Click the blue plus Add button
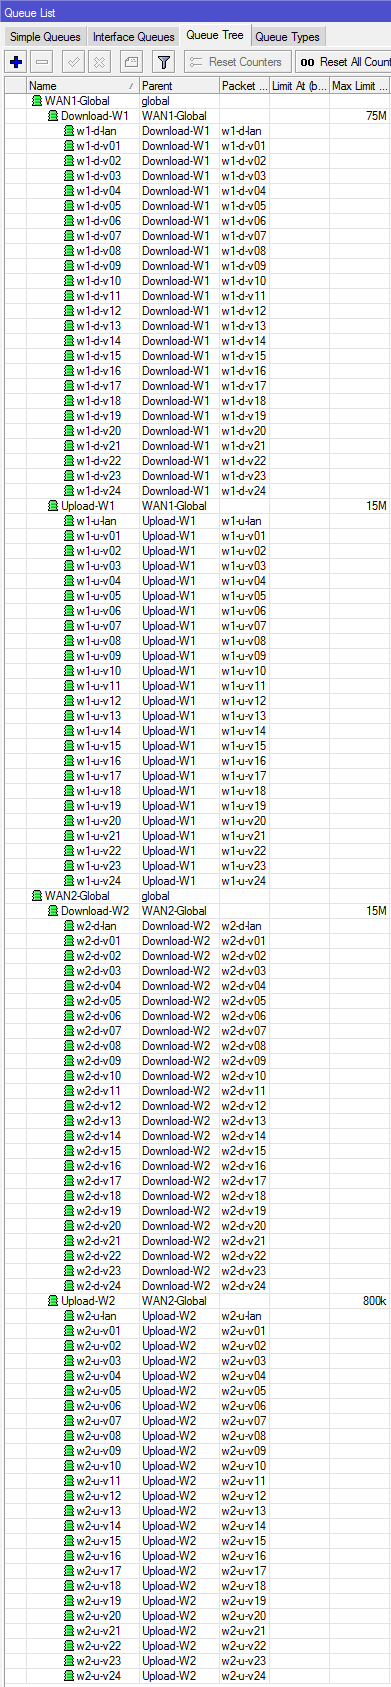The width and height of the screenshot is (391, 1687). [x=16, y=62]
